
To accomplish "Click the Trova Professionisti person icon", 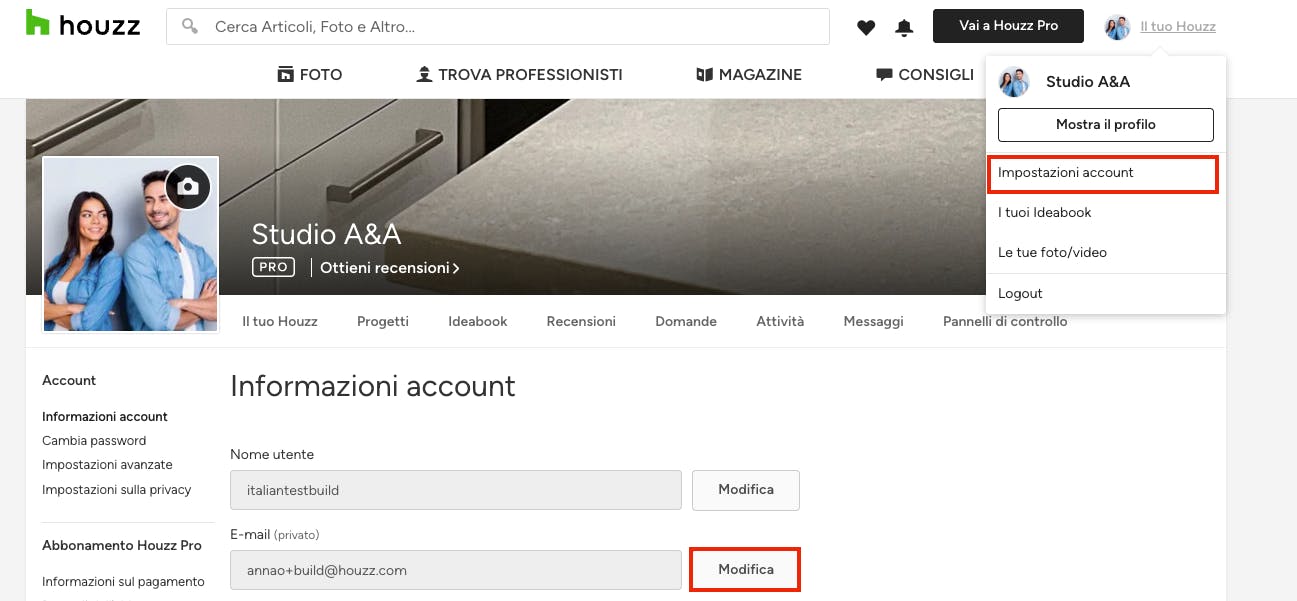I will [x=424, y=74].
